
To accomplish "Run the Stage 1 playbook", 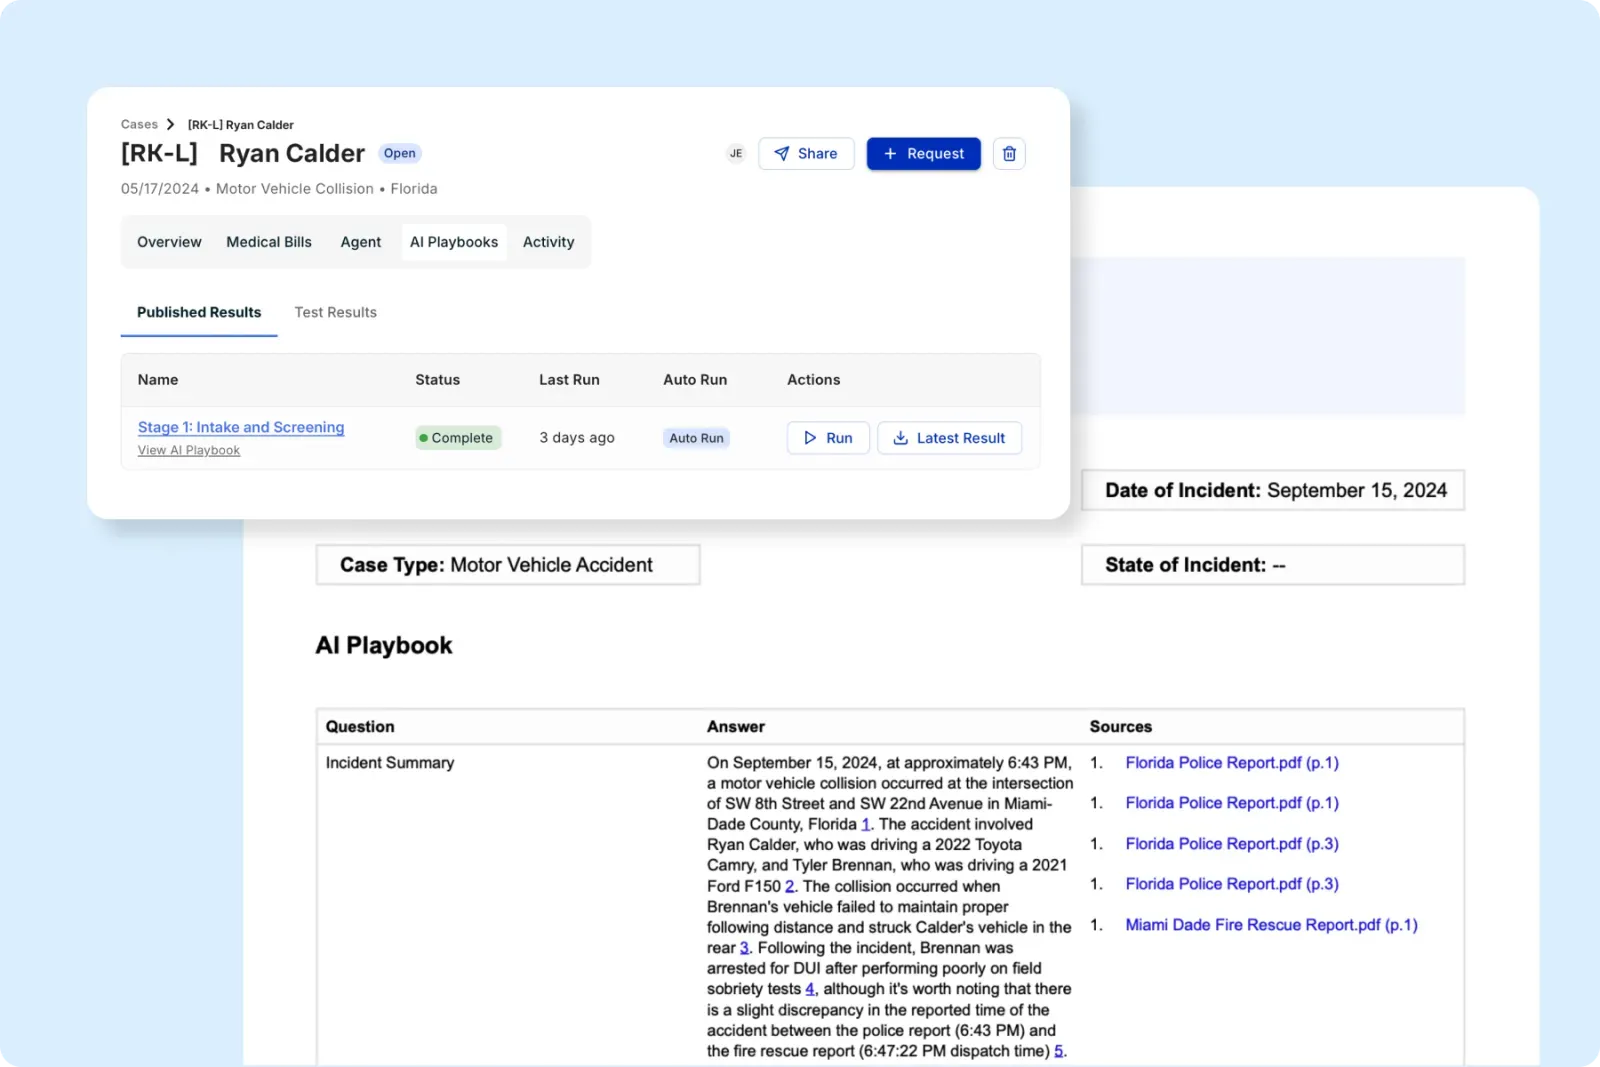I will (x=828, y=438).
